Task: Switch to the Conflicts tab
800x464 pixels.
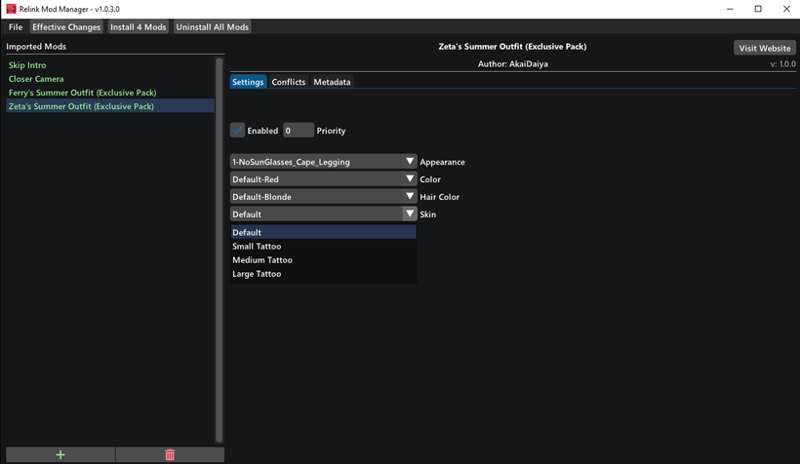Action: point(288,82)
